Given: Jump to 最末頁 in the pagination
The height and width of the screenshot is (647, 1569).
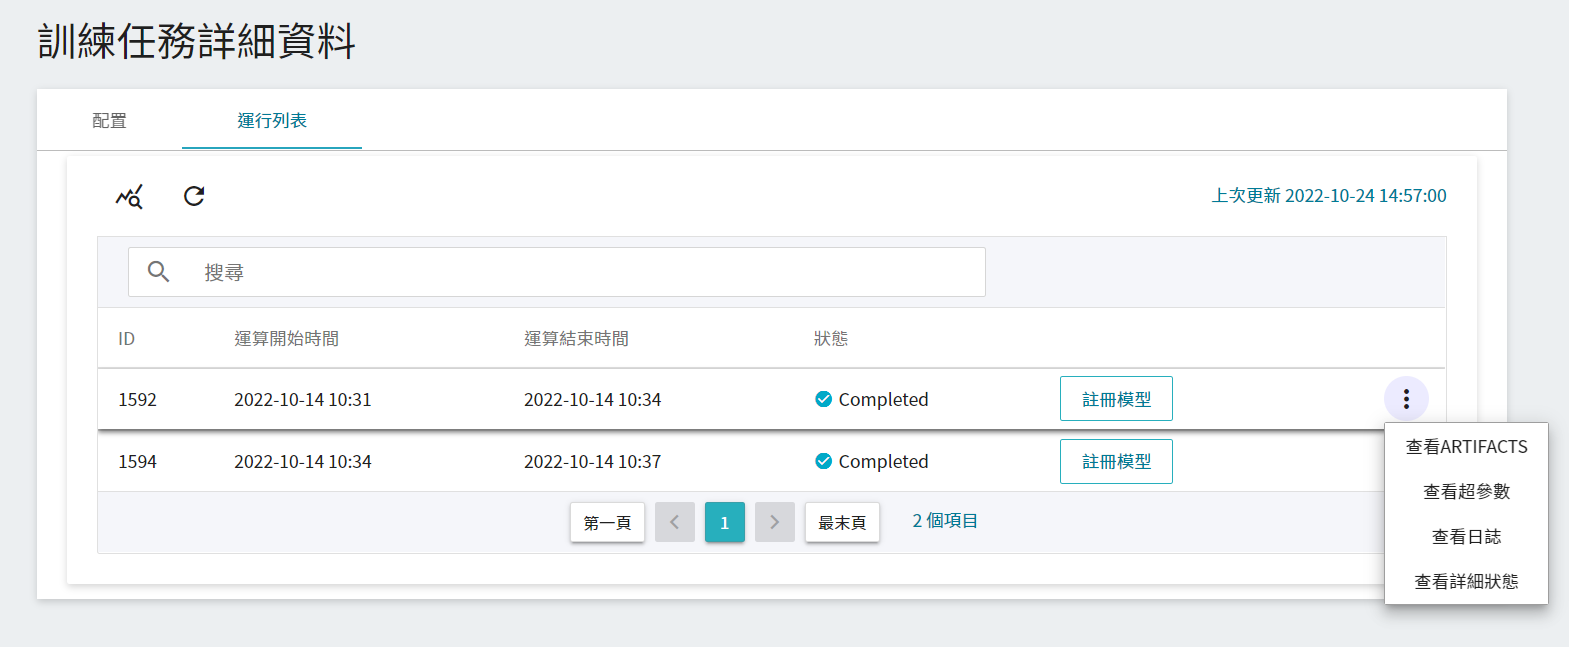Looking at the screenshot, I should click(x=842, y=522).
